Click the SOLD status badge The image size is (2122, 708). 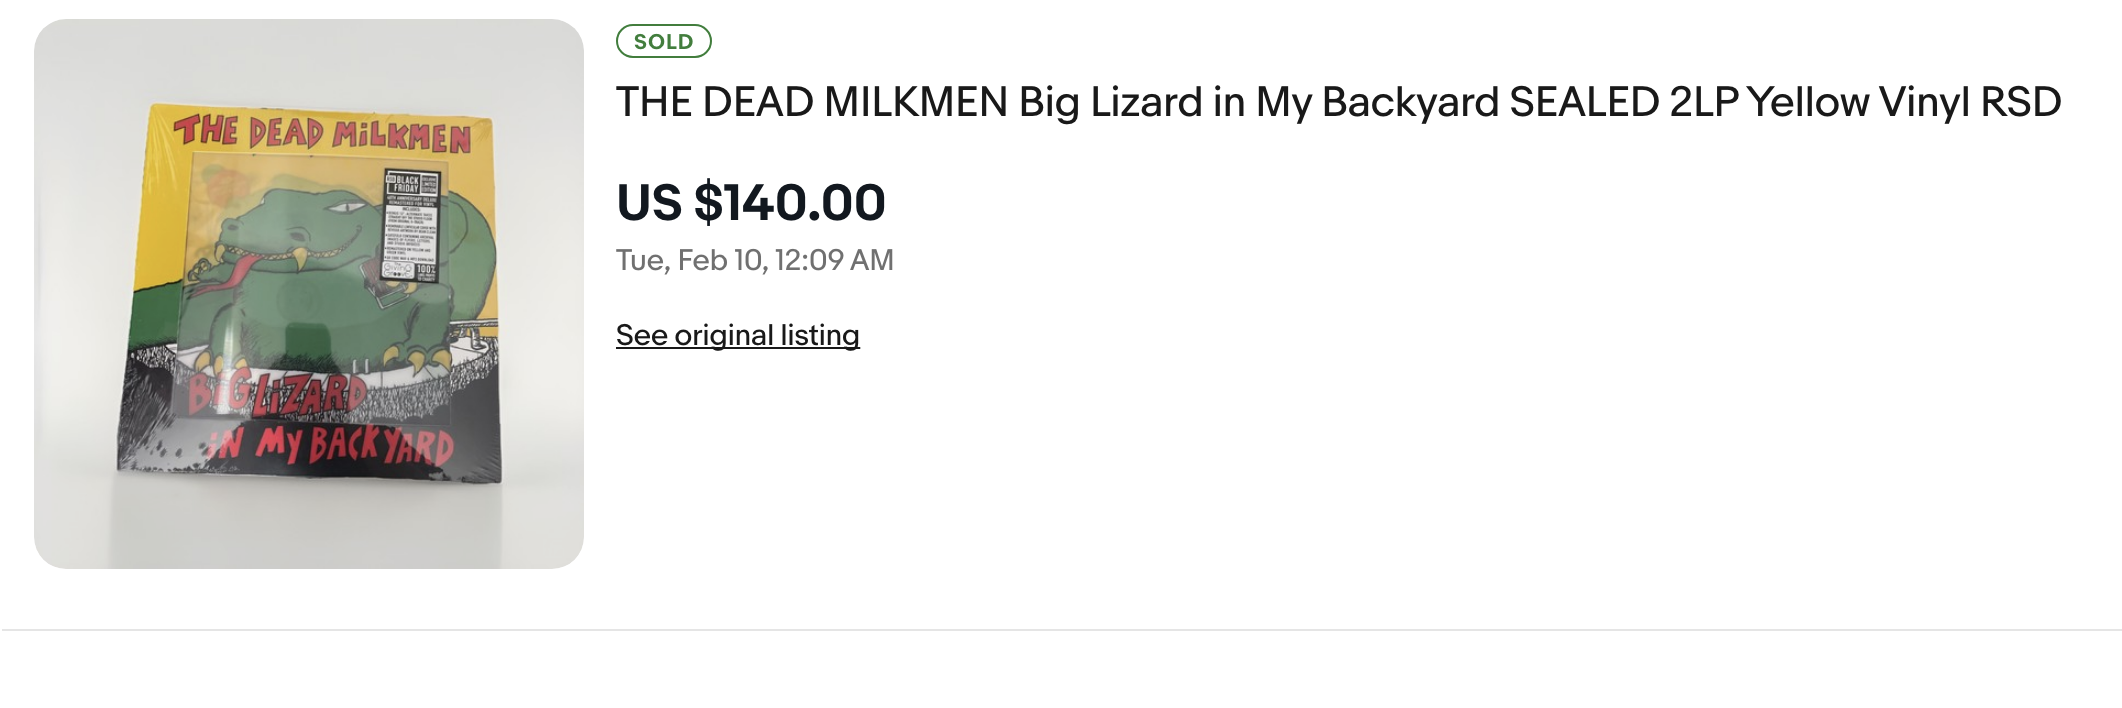[664, 42]
